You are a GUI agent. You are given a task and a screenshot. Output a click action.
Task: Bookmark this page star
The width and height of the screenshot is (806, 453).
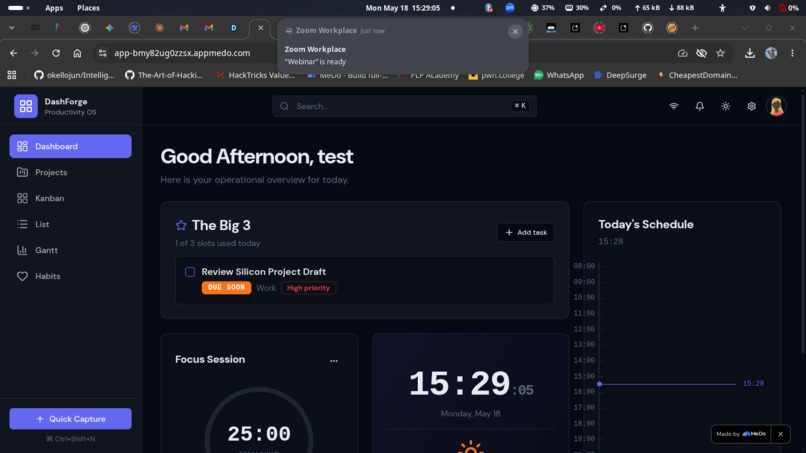[x=720, y=53]
